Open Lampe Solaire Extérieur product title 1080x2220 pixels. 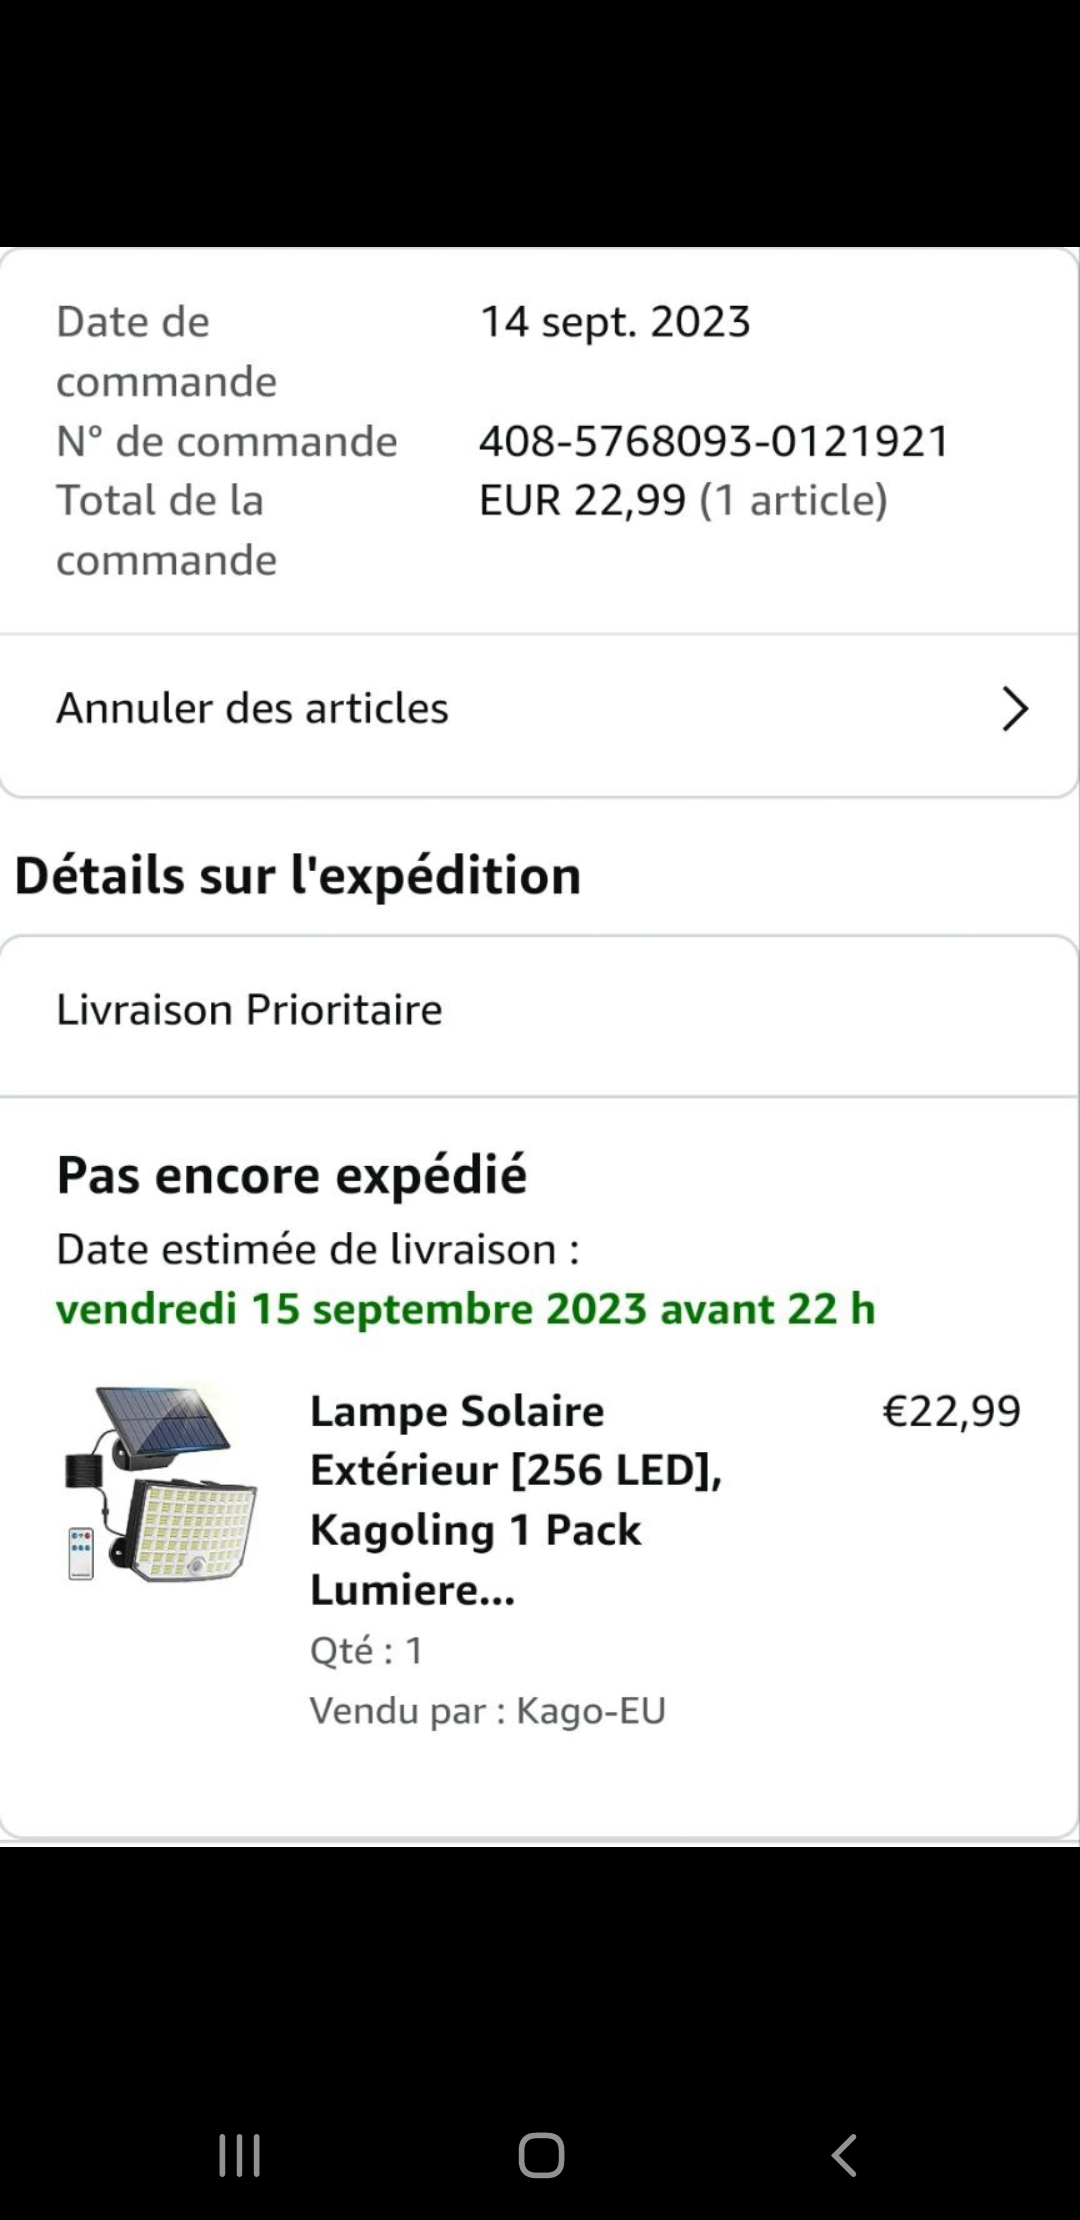point(516,1500)
